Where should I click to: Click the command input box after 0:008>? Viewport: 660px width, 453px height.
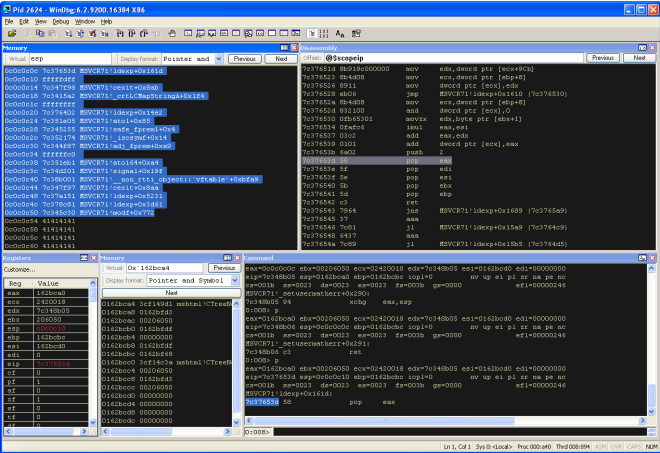pyautogui.click(x=450, y=431)
